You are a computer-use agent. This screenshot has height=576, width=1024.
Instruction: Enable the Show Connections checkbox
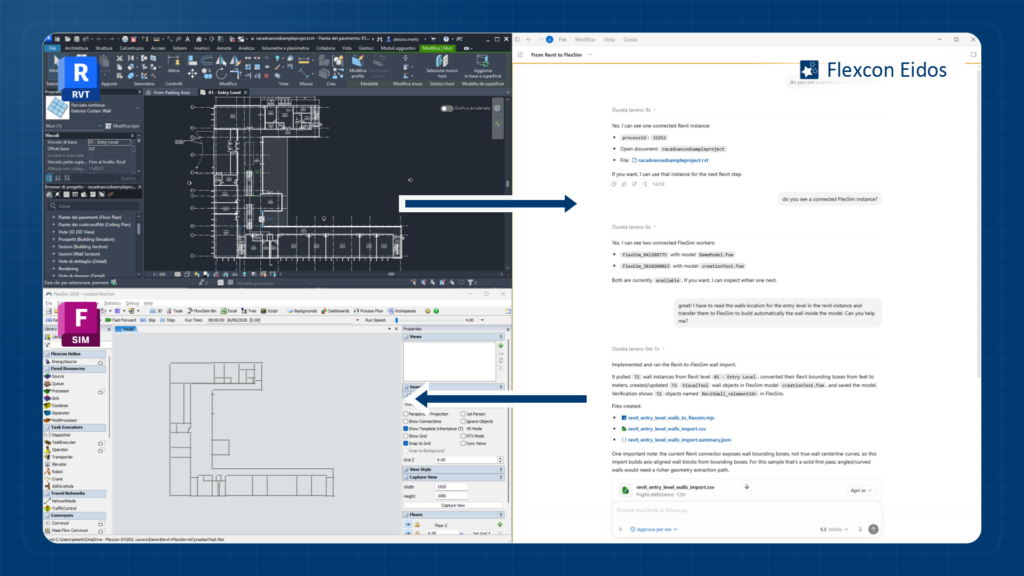406,421
